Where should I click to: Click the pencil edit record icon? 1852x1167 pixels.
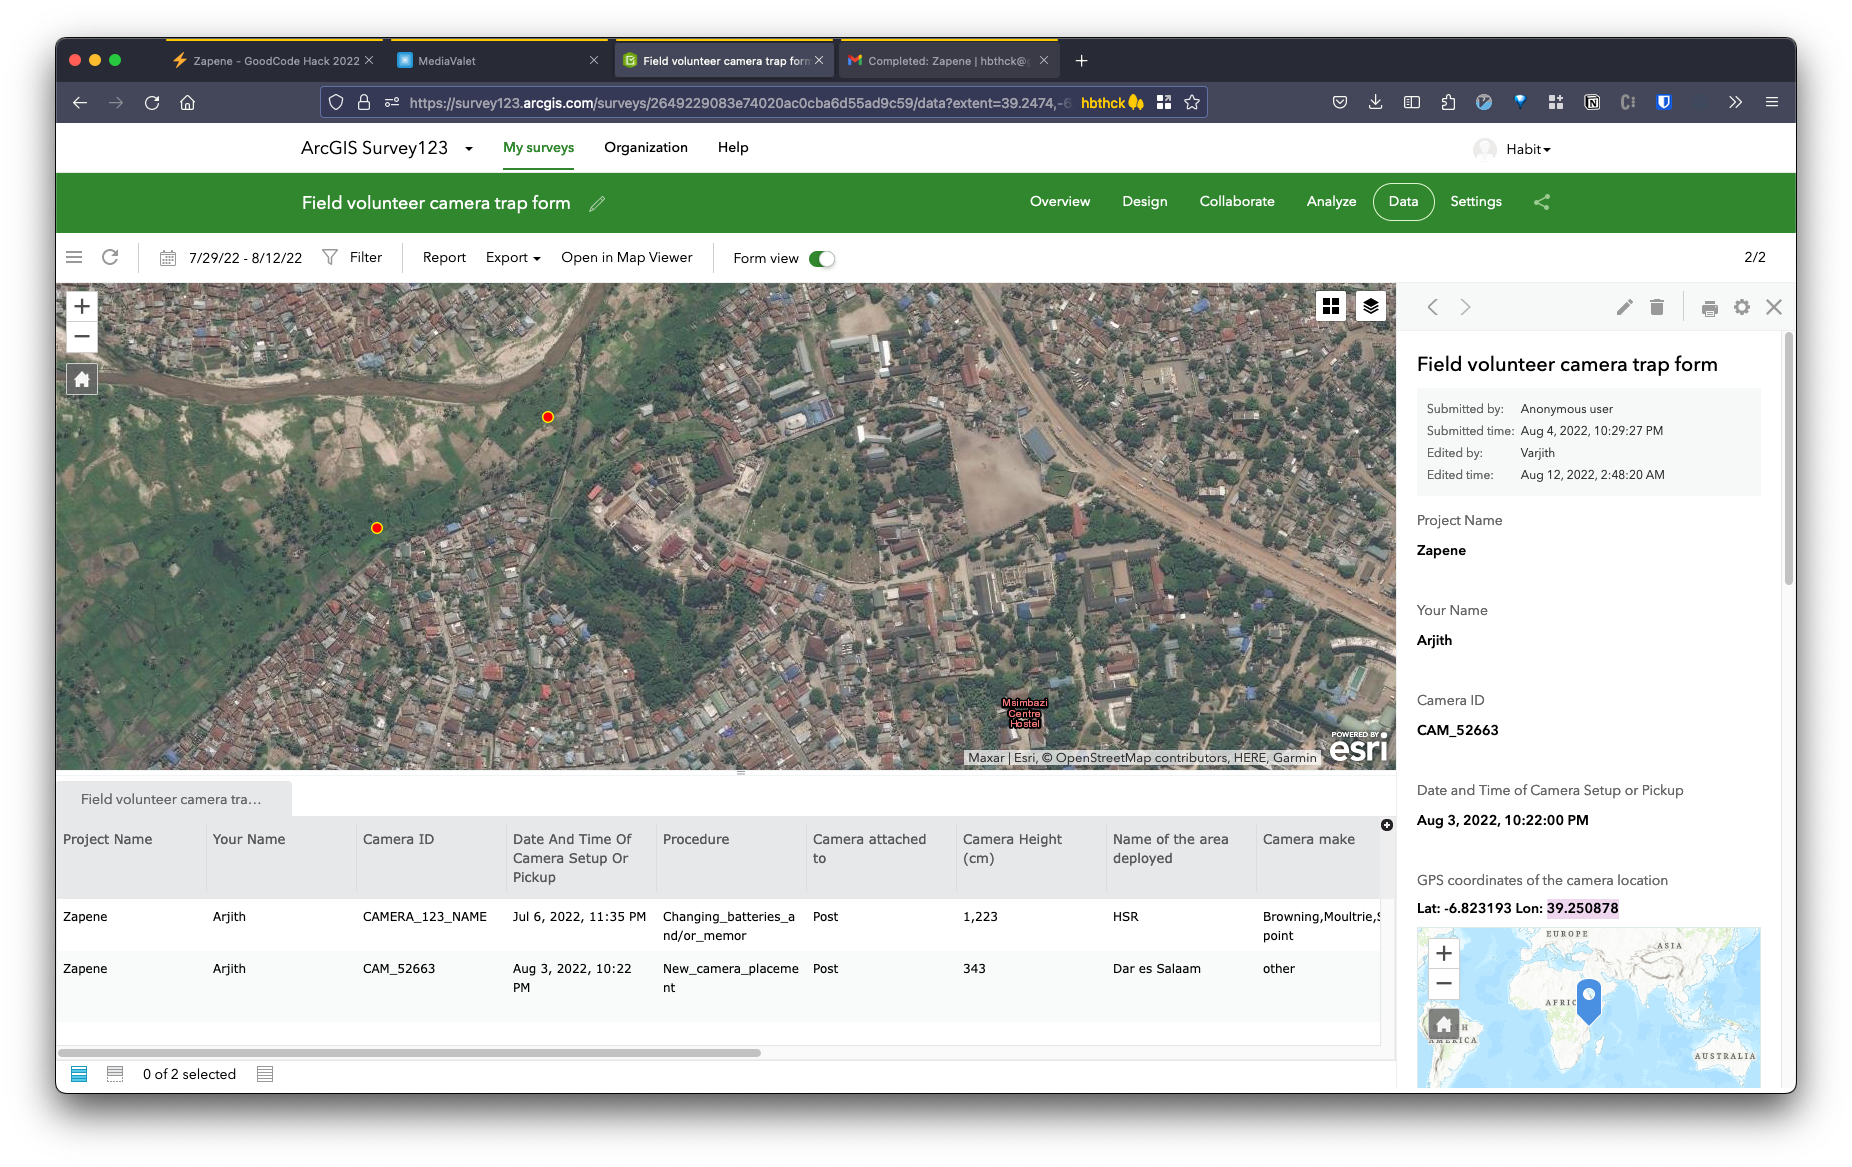click(x=1624, y=307)
